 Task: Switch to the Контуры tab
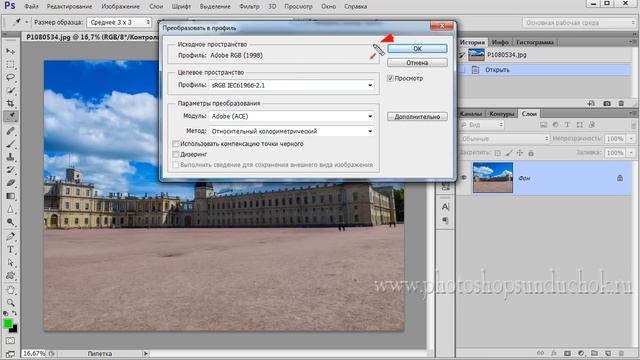pos(501,114)
